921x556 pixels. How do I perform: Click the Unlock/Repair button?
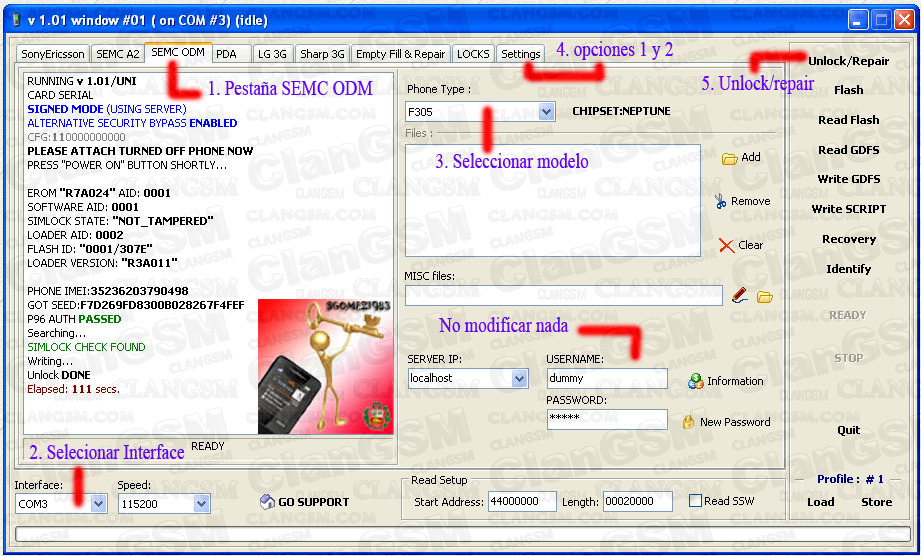pos(848,61)
